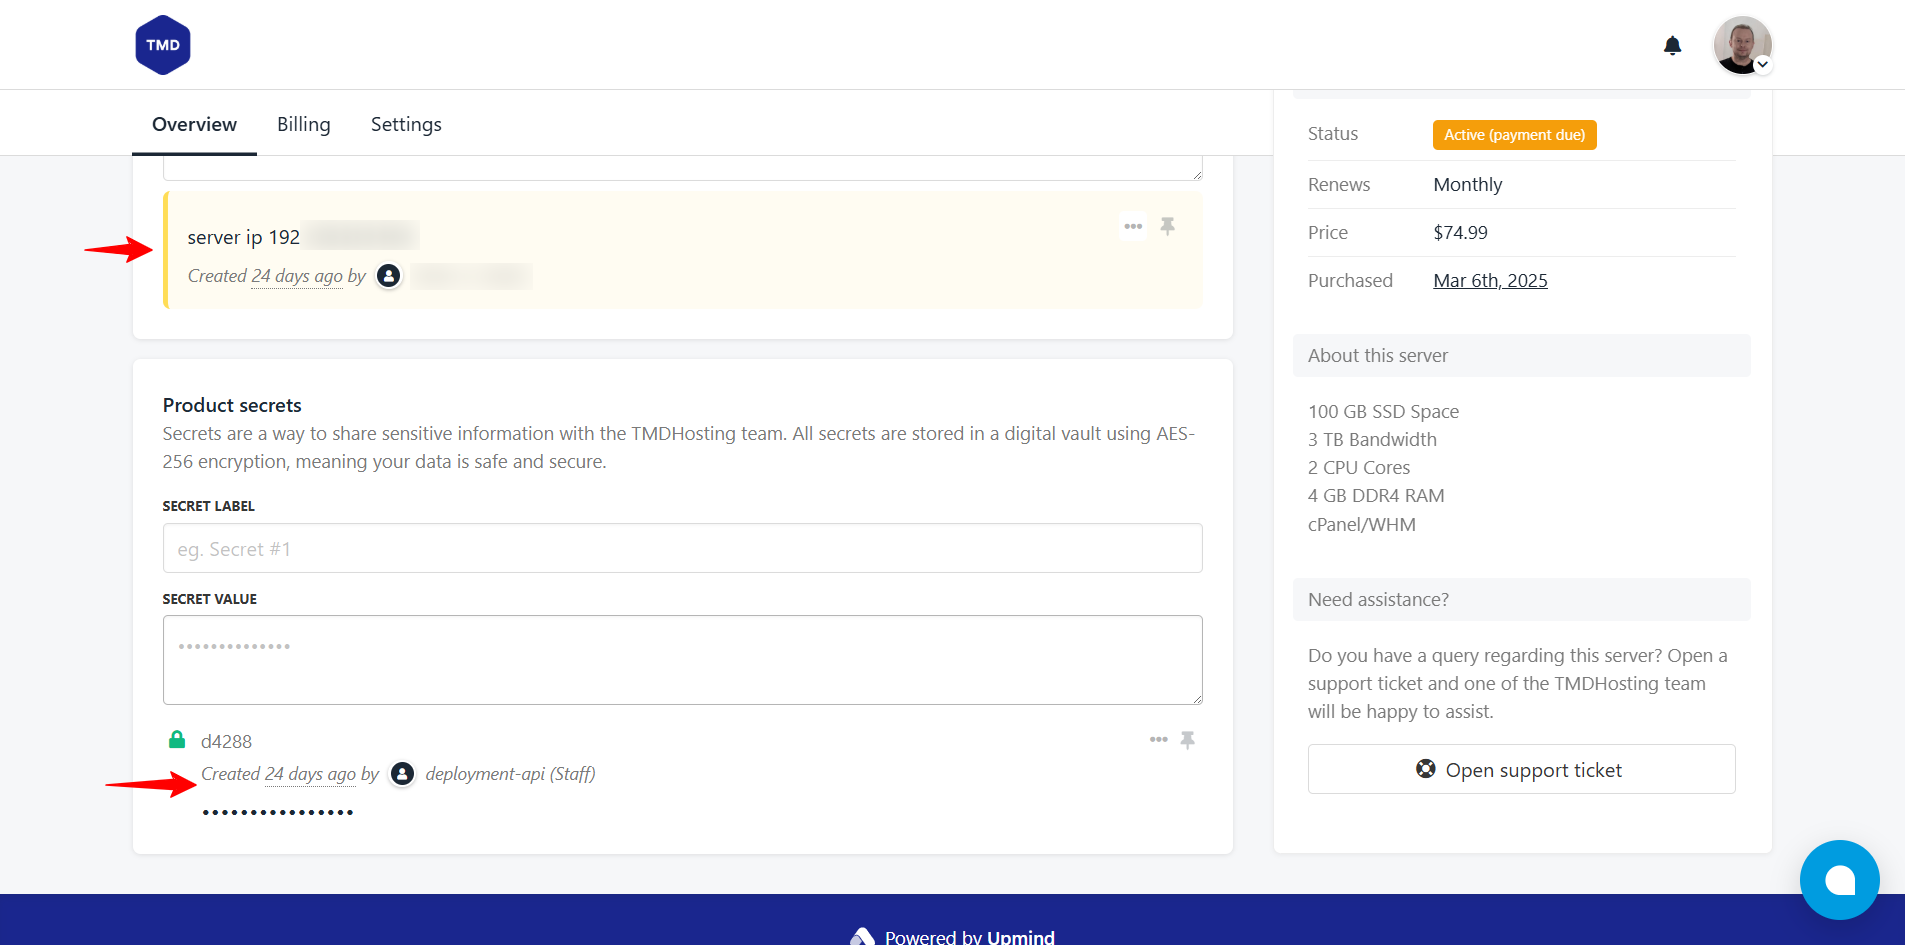Click the 'Created 24 days ago' text under d4288
The width and height of the screenshot is (1905, 945).
click(x=278, y=774)
